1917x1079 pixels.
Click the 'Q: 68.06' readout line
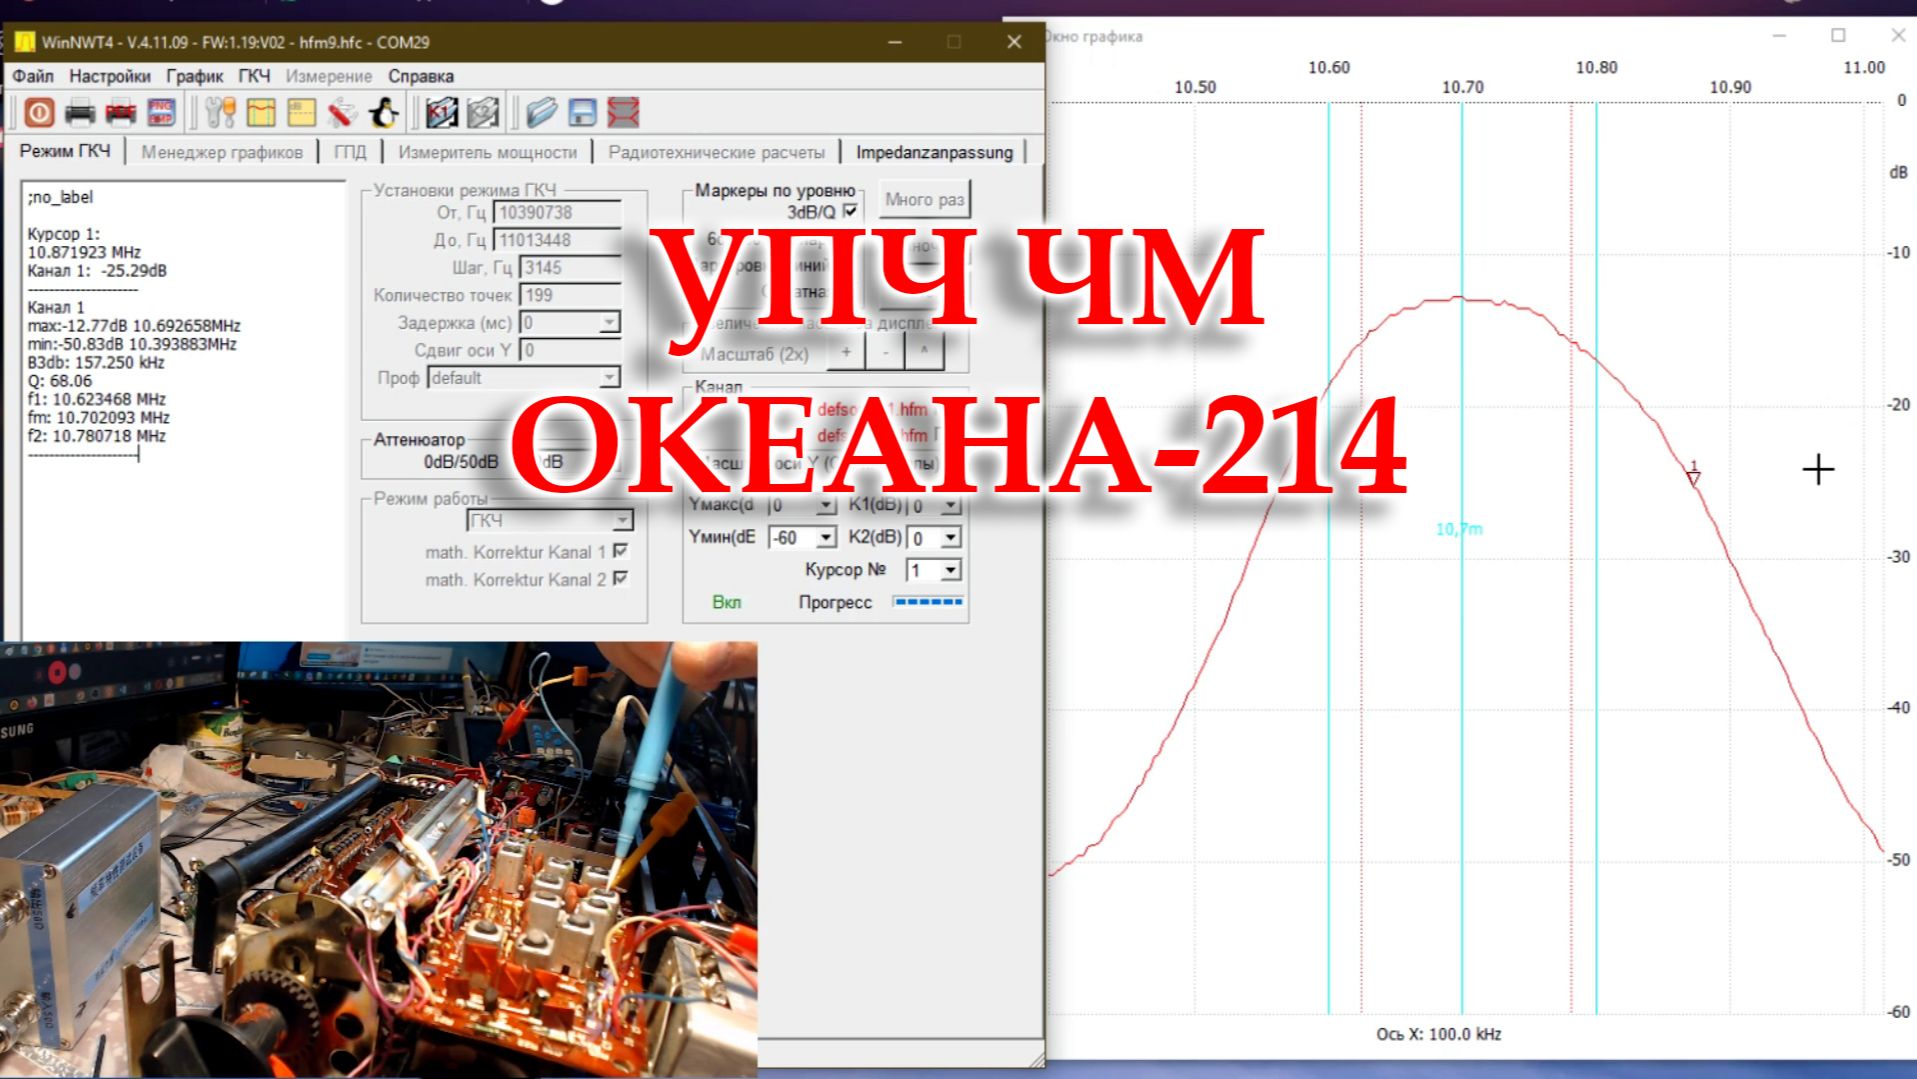coord(60,380)
